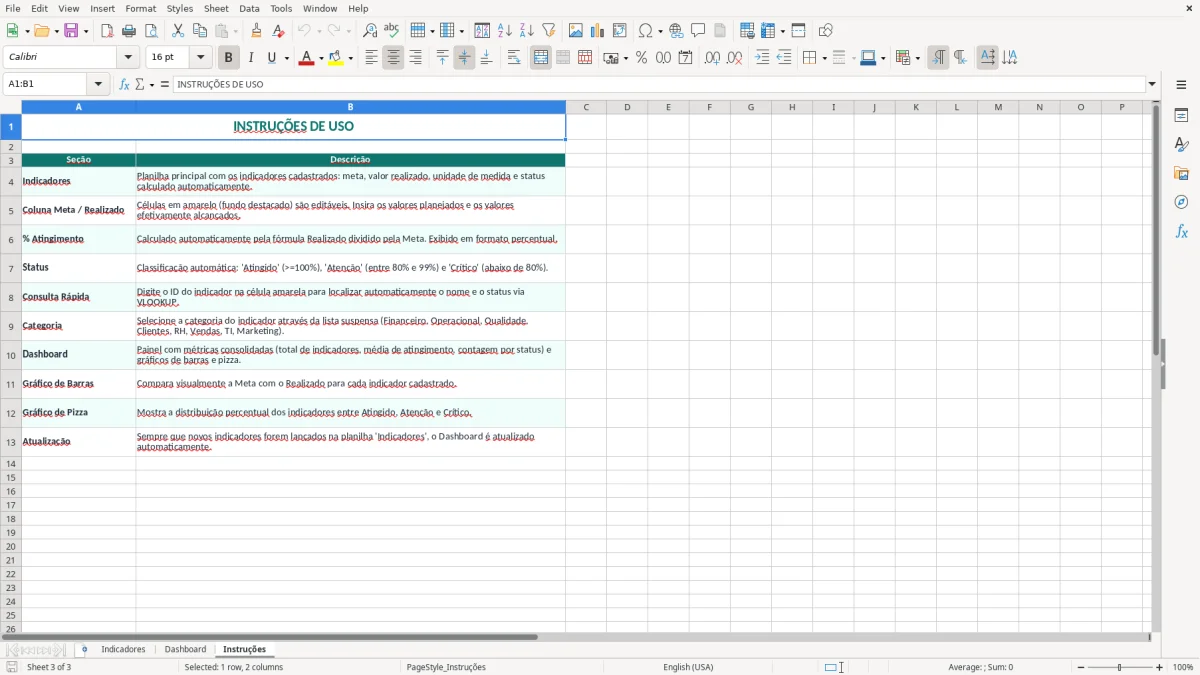The width and height of the screenshot is (1200, 675).
Task: Cut selection with scissors icon
Action: 178,31
